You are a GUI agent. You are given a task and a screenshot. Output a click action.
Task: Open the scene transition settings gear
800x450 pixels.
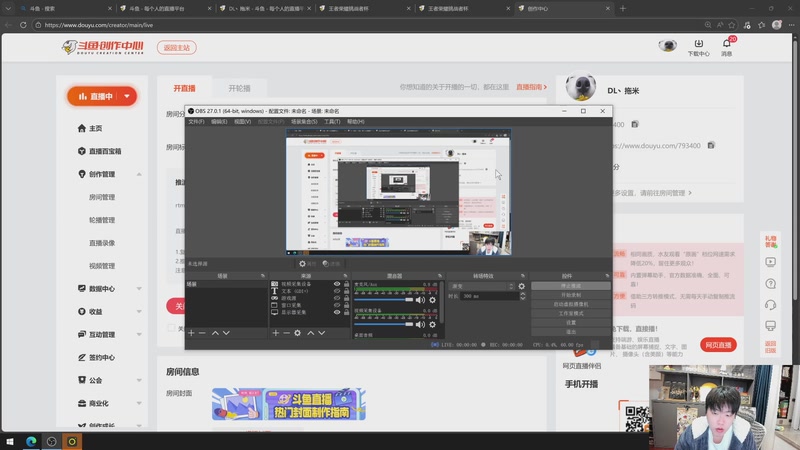(x=521, y=286)
